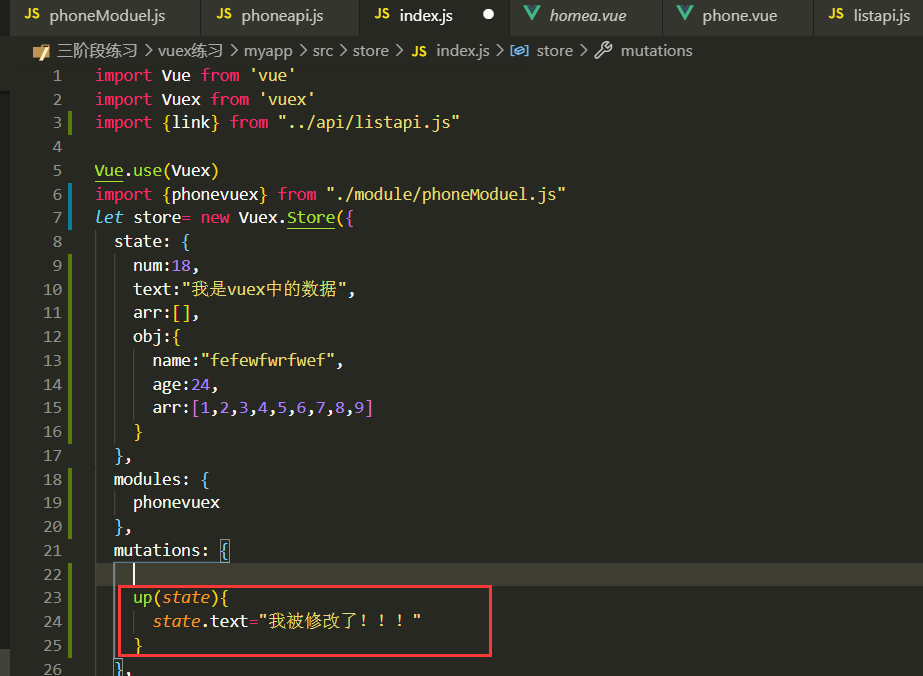The image size is (923, 676).
Task: Click the arr:[1,2,3,4,5,6,7,8,9] array
Action: tap(263, 407)
